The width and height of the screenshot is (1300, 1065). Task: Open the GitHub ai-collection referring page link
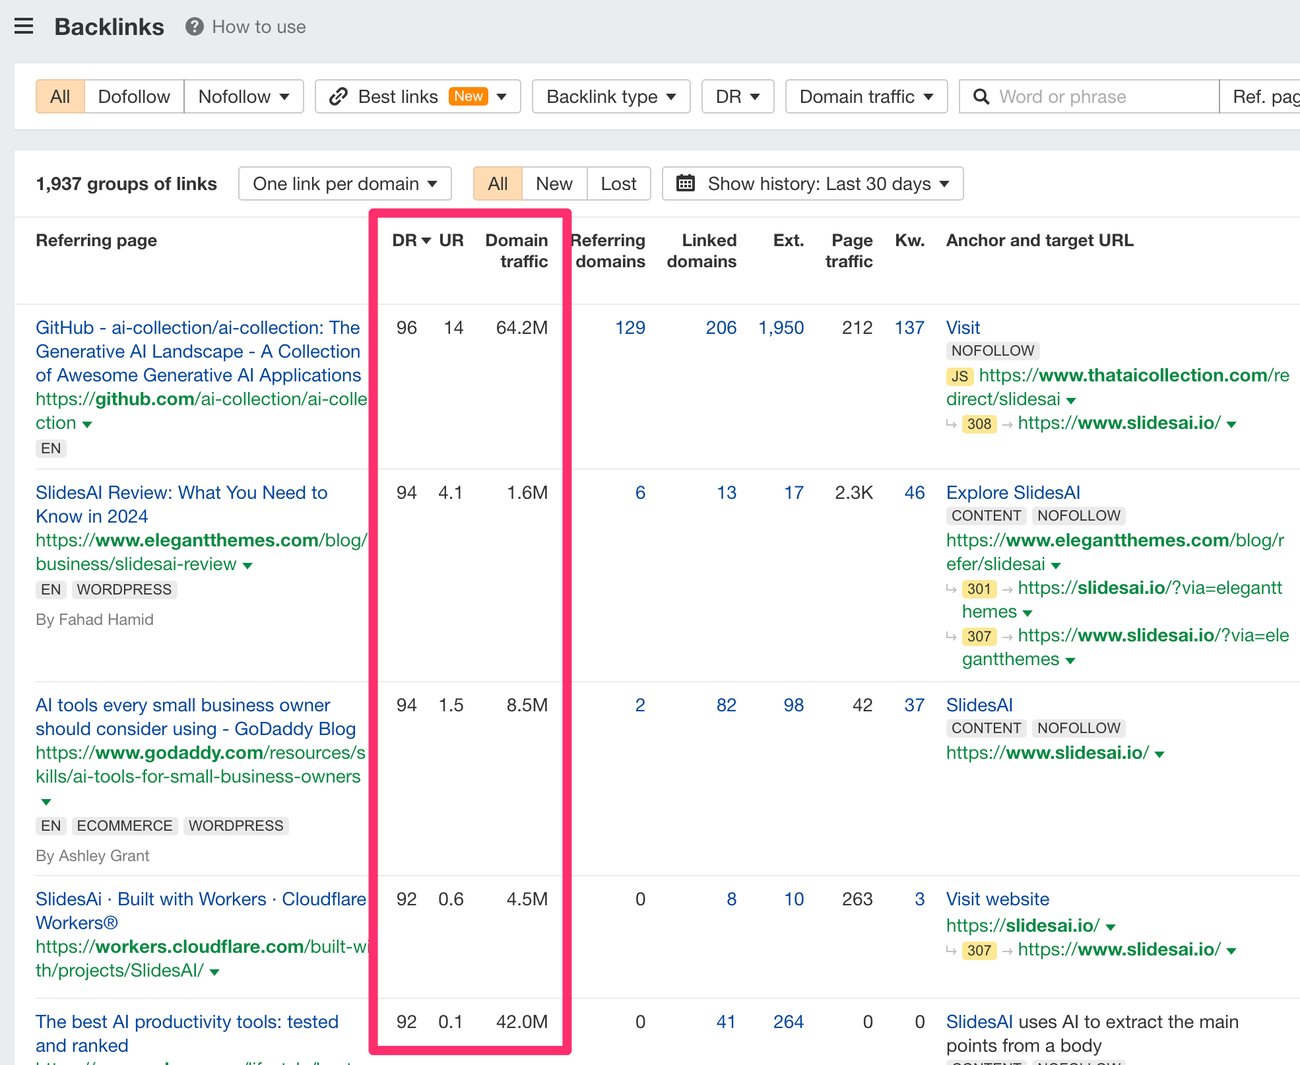pos(199,352)
